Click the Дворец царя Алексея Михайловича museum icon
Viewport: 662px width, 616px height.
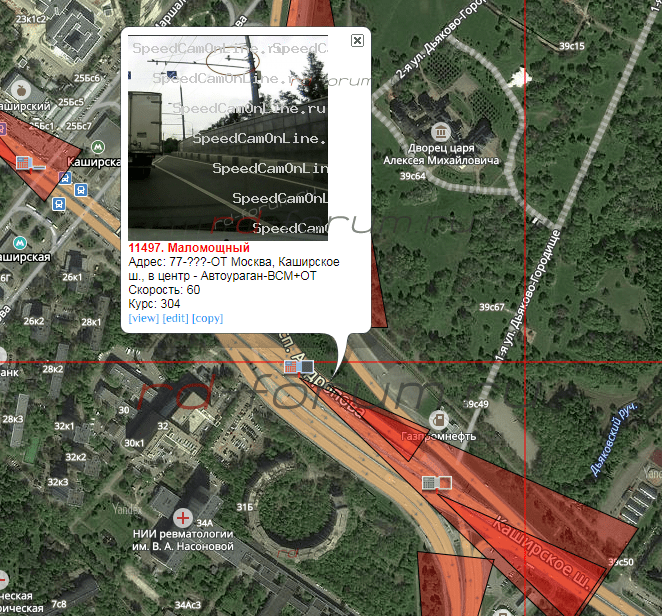(x=441, y=132)
